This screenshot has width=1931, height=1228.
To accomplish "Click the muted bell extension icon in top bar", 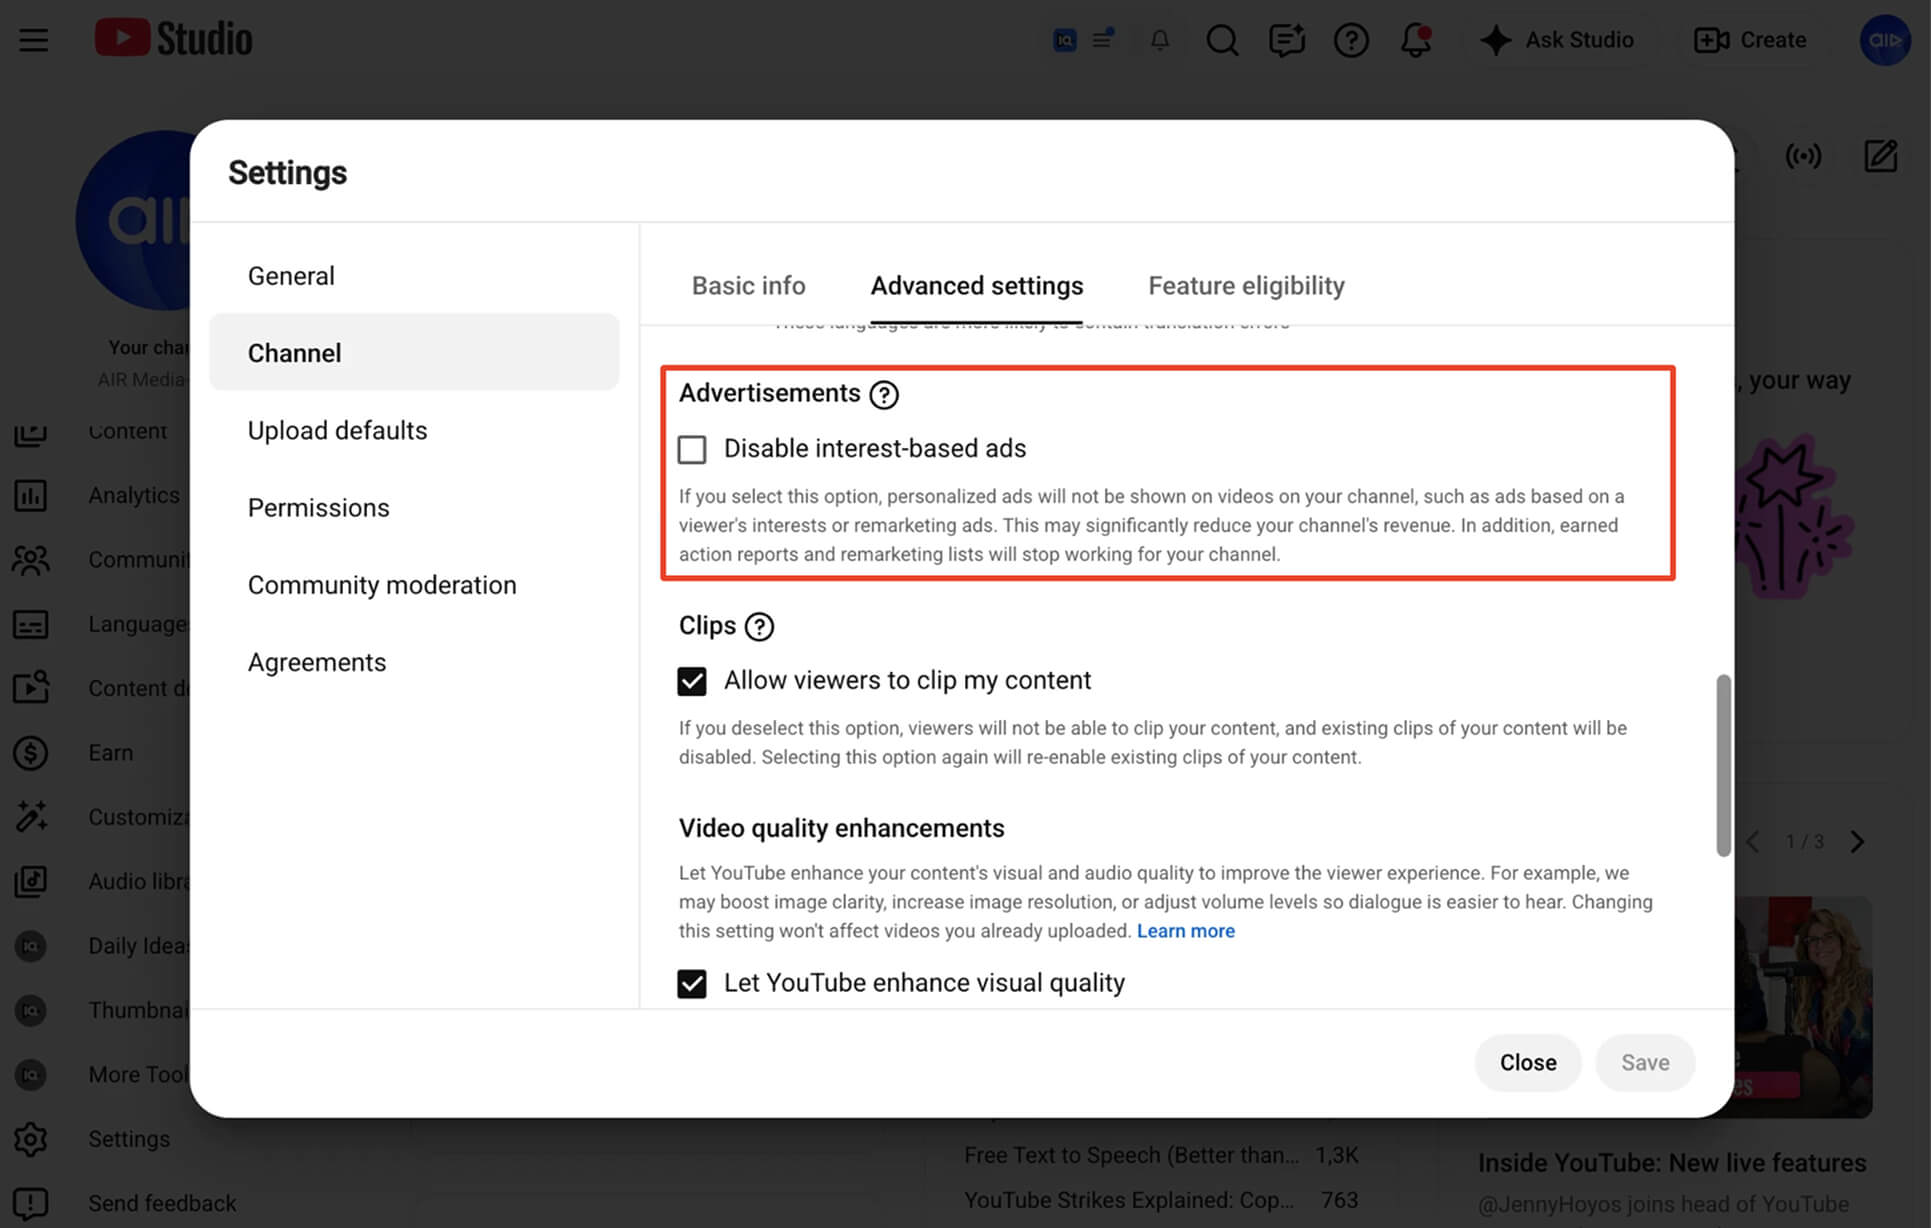I will (1159, 40).
